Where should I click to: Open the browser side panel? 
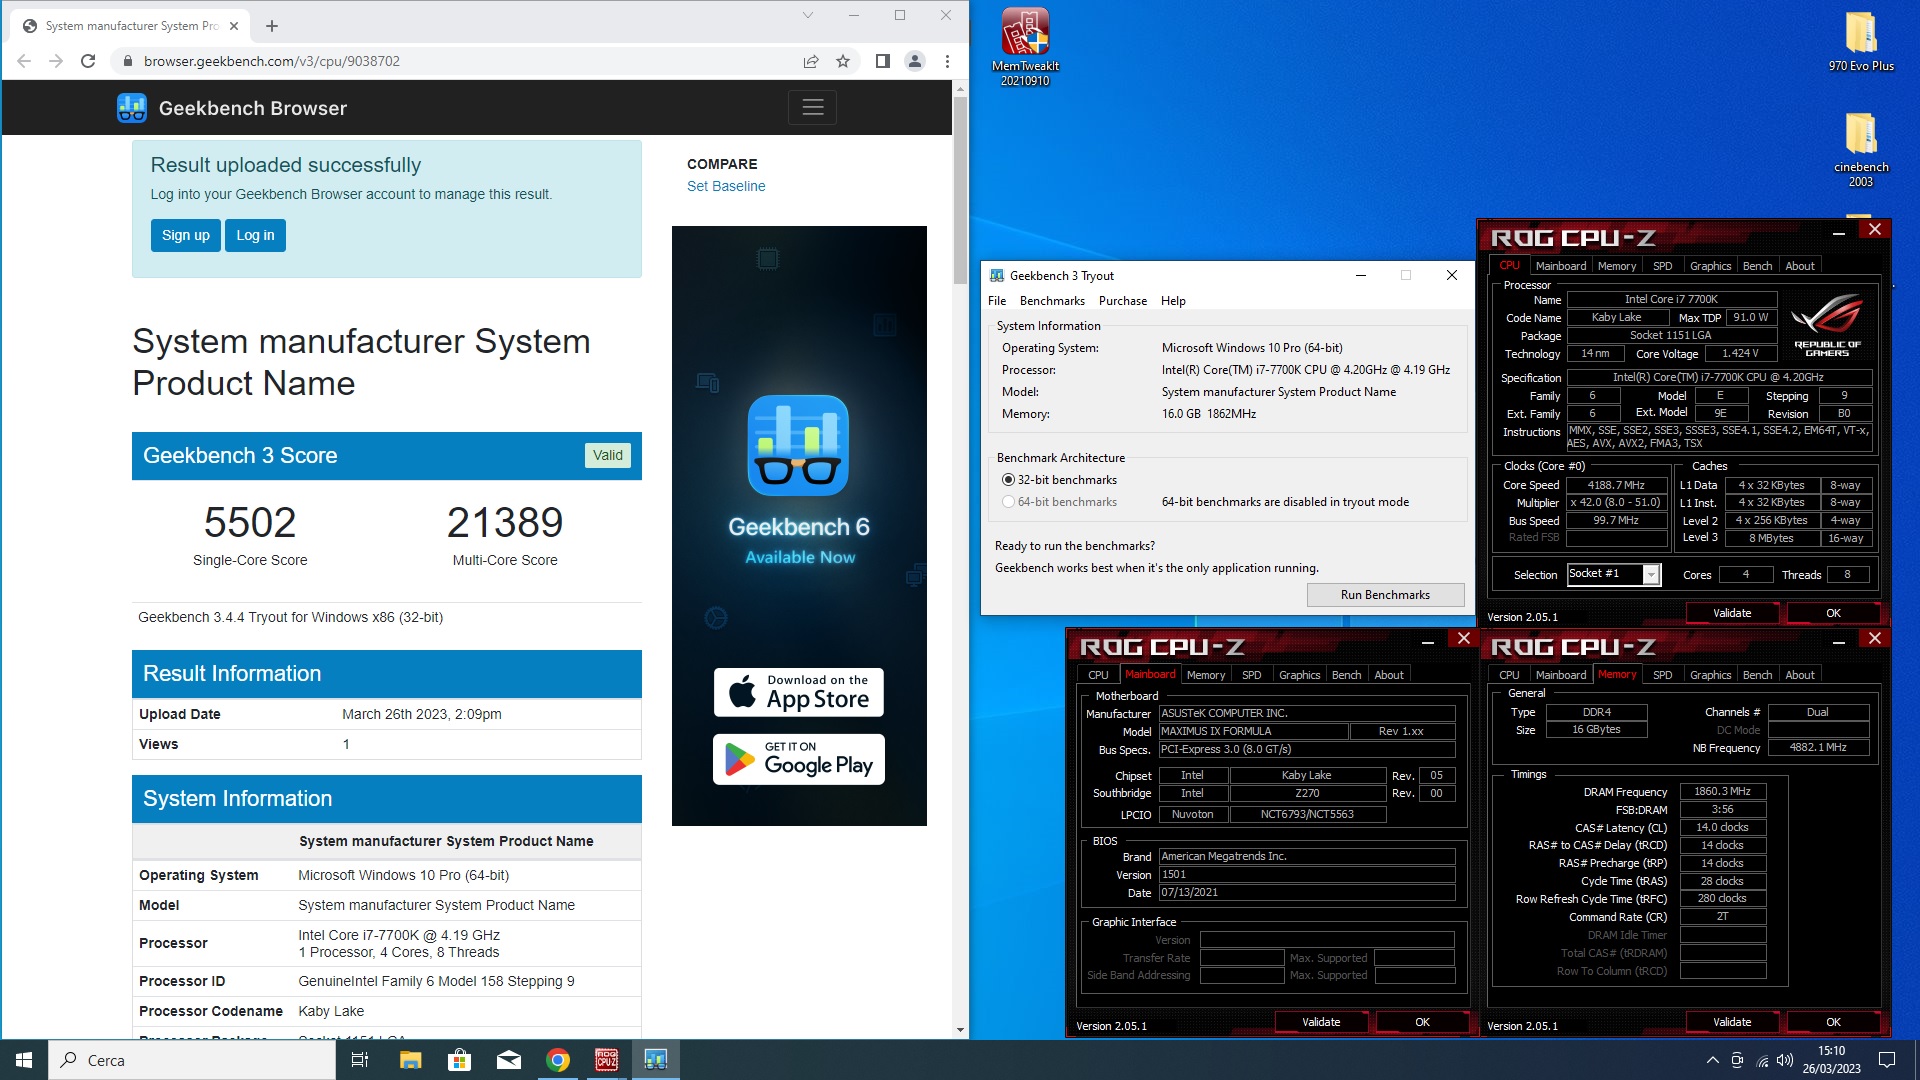(882, 61)
